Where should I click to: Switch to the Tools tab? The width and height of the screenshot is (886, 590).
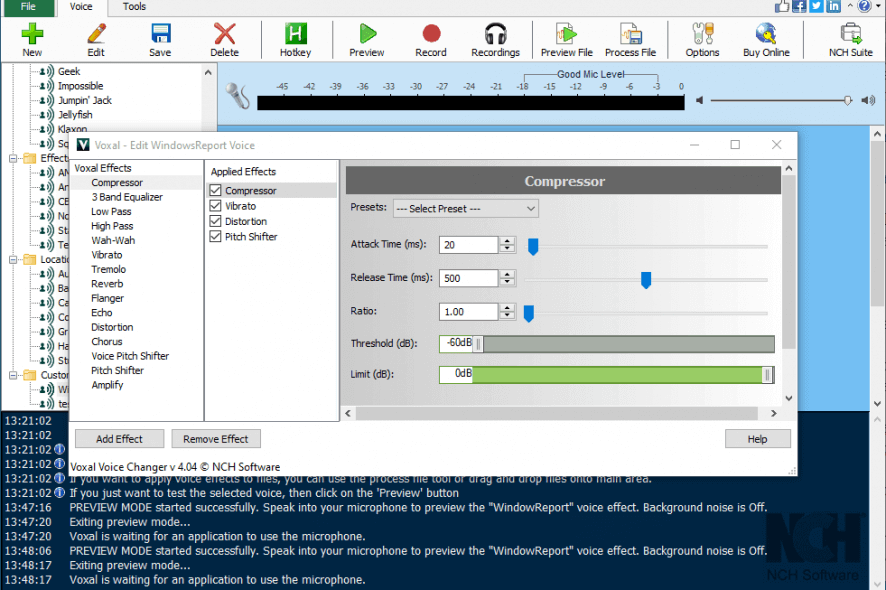click(x=134, y=7)
